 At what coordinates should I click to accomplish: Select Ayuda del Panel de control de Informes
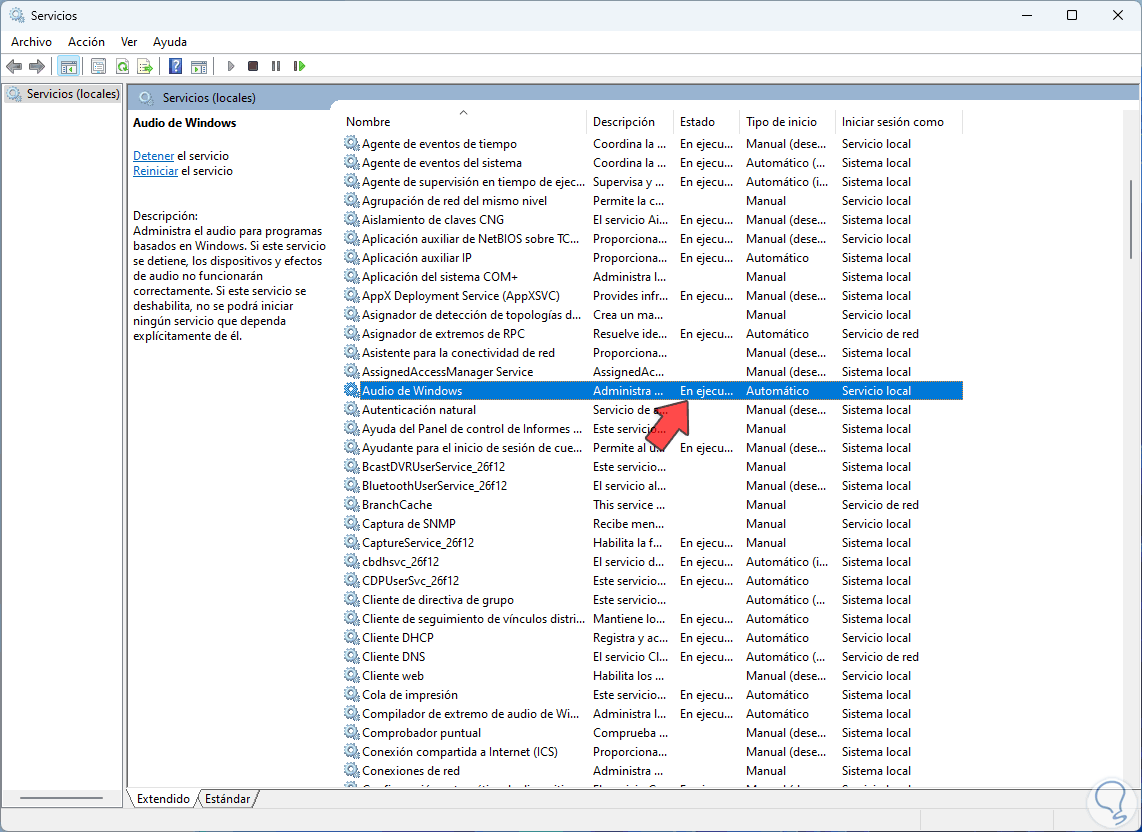472,428
